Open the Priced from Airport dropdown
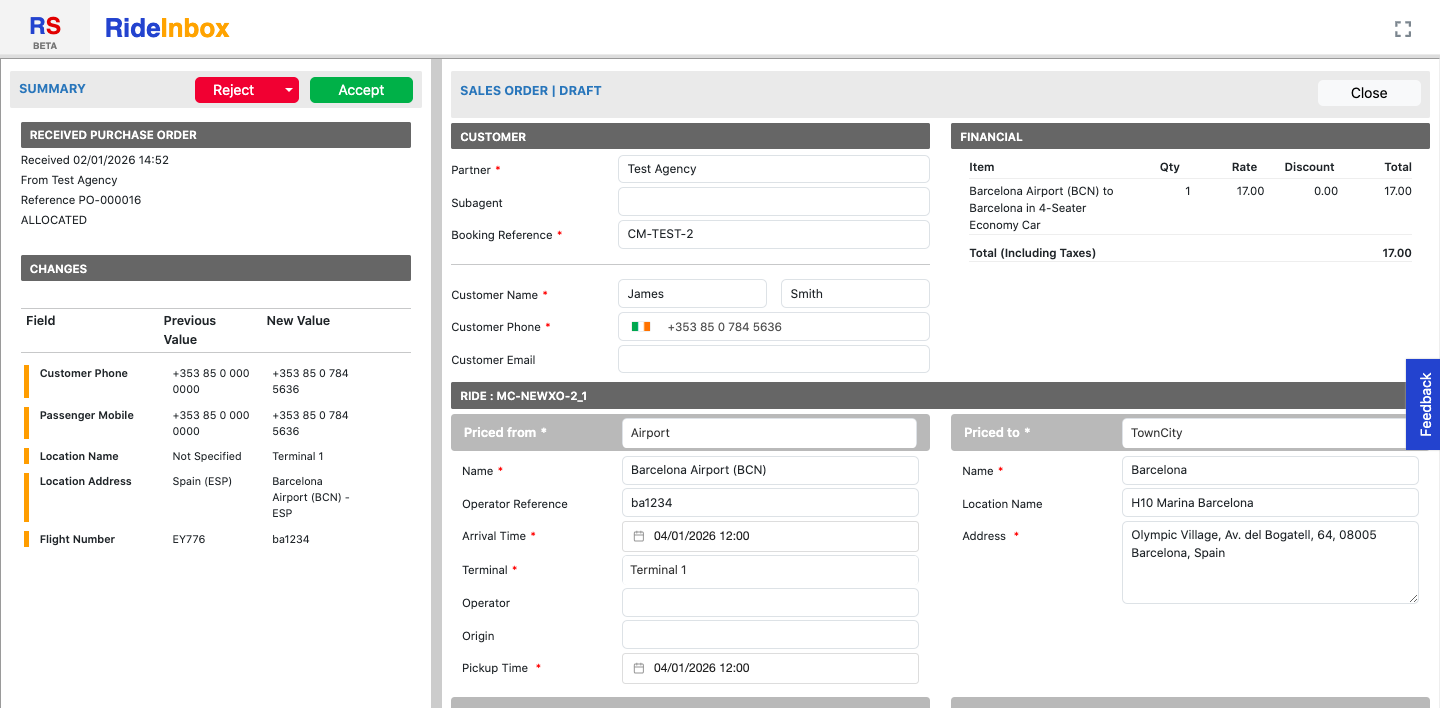This screenshot has width=1440, height=708. [768, 433]
